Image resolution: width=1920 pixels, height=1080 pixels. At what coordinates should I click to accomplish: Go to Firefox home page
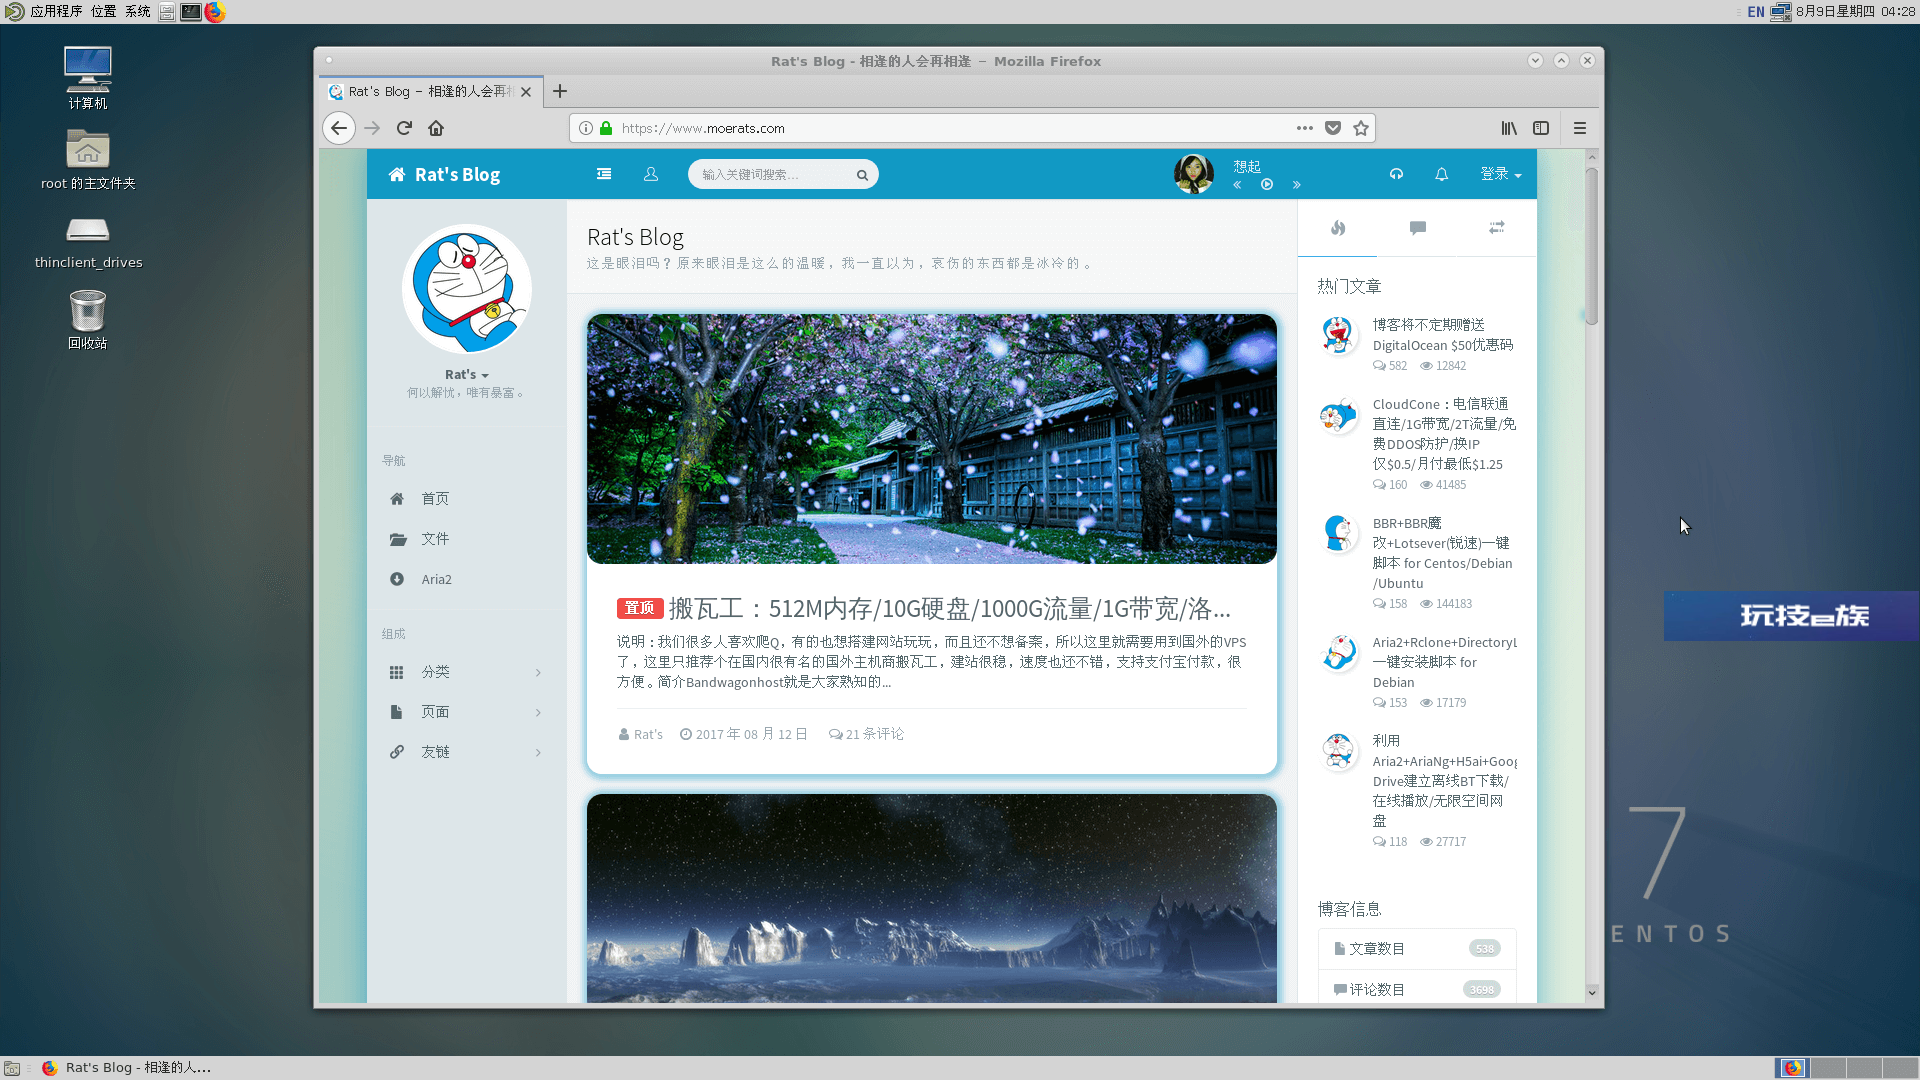pos(436,128)
